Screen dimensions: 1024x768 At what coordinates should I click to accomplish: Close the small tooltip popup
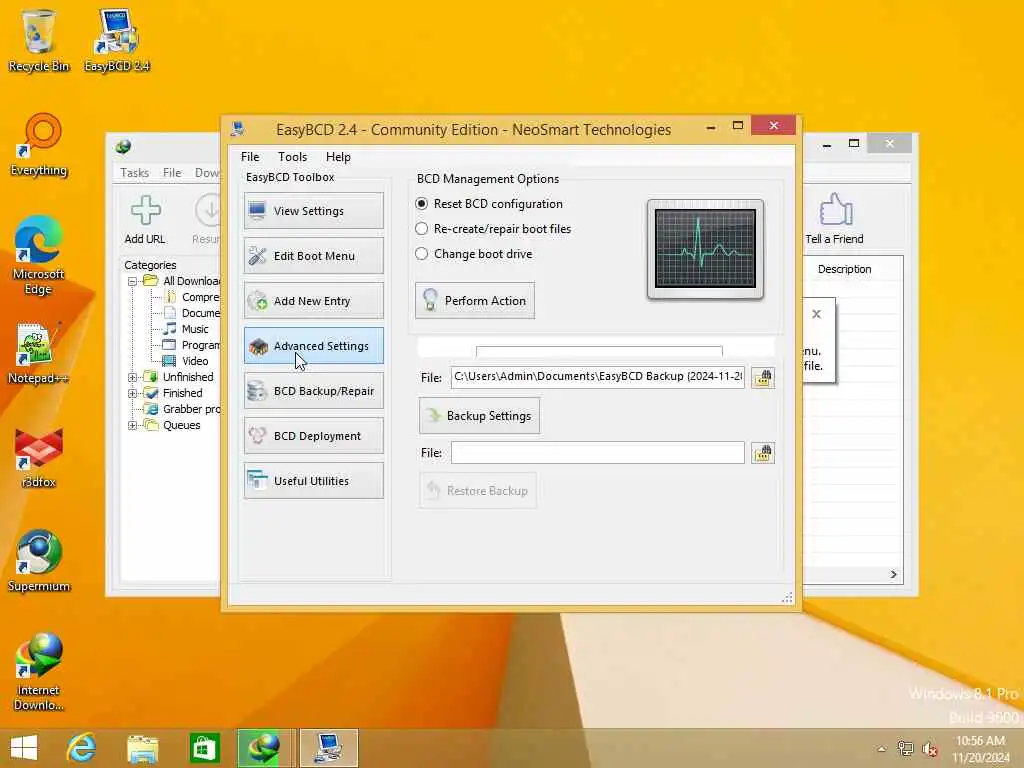coord(816,314)
